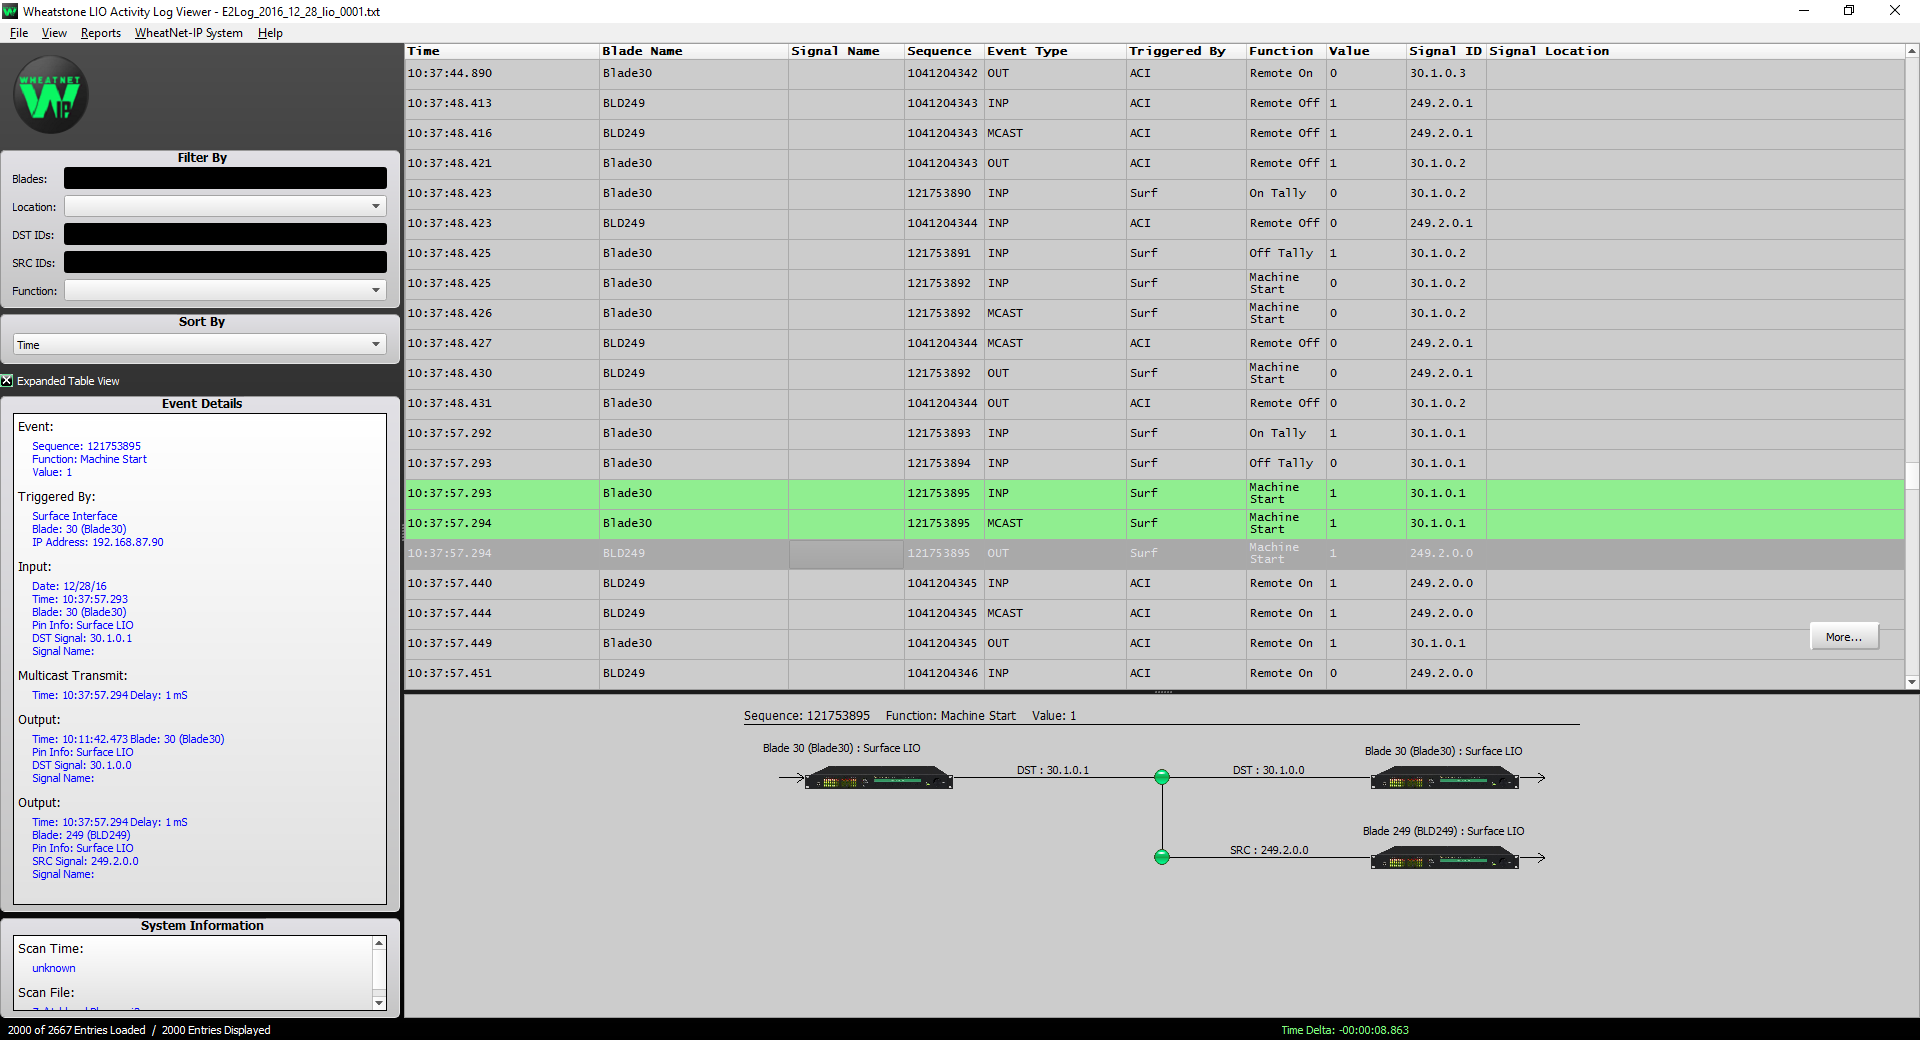Click the WheatNet-IP logo

(51, 95)
